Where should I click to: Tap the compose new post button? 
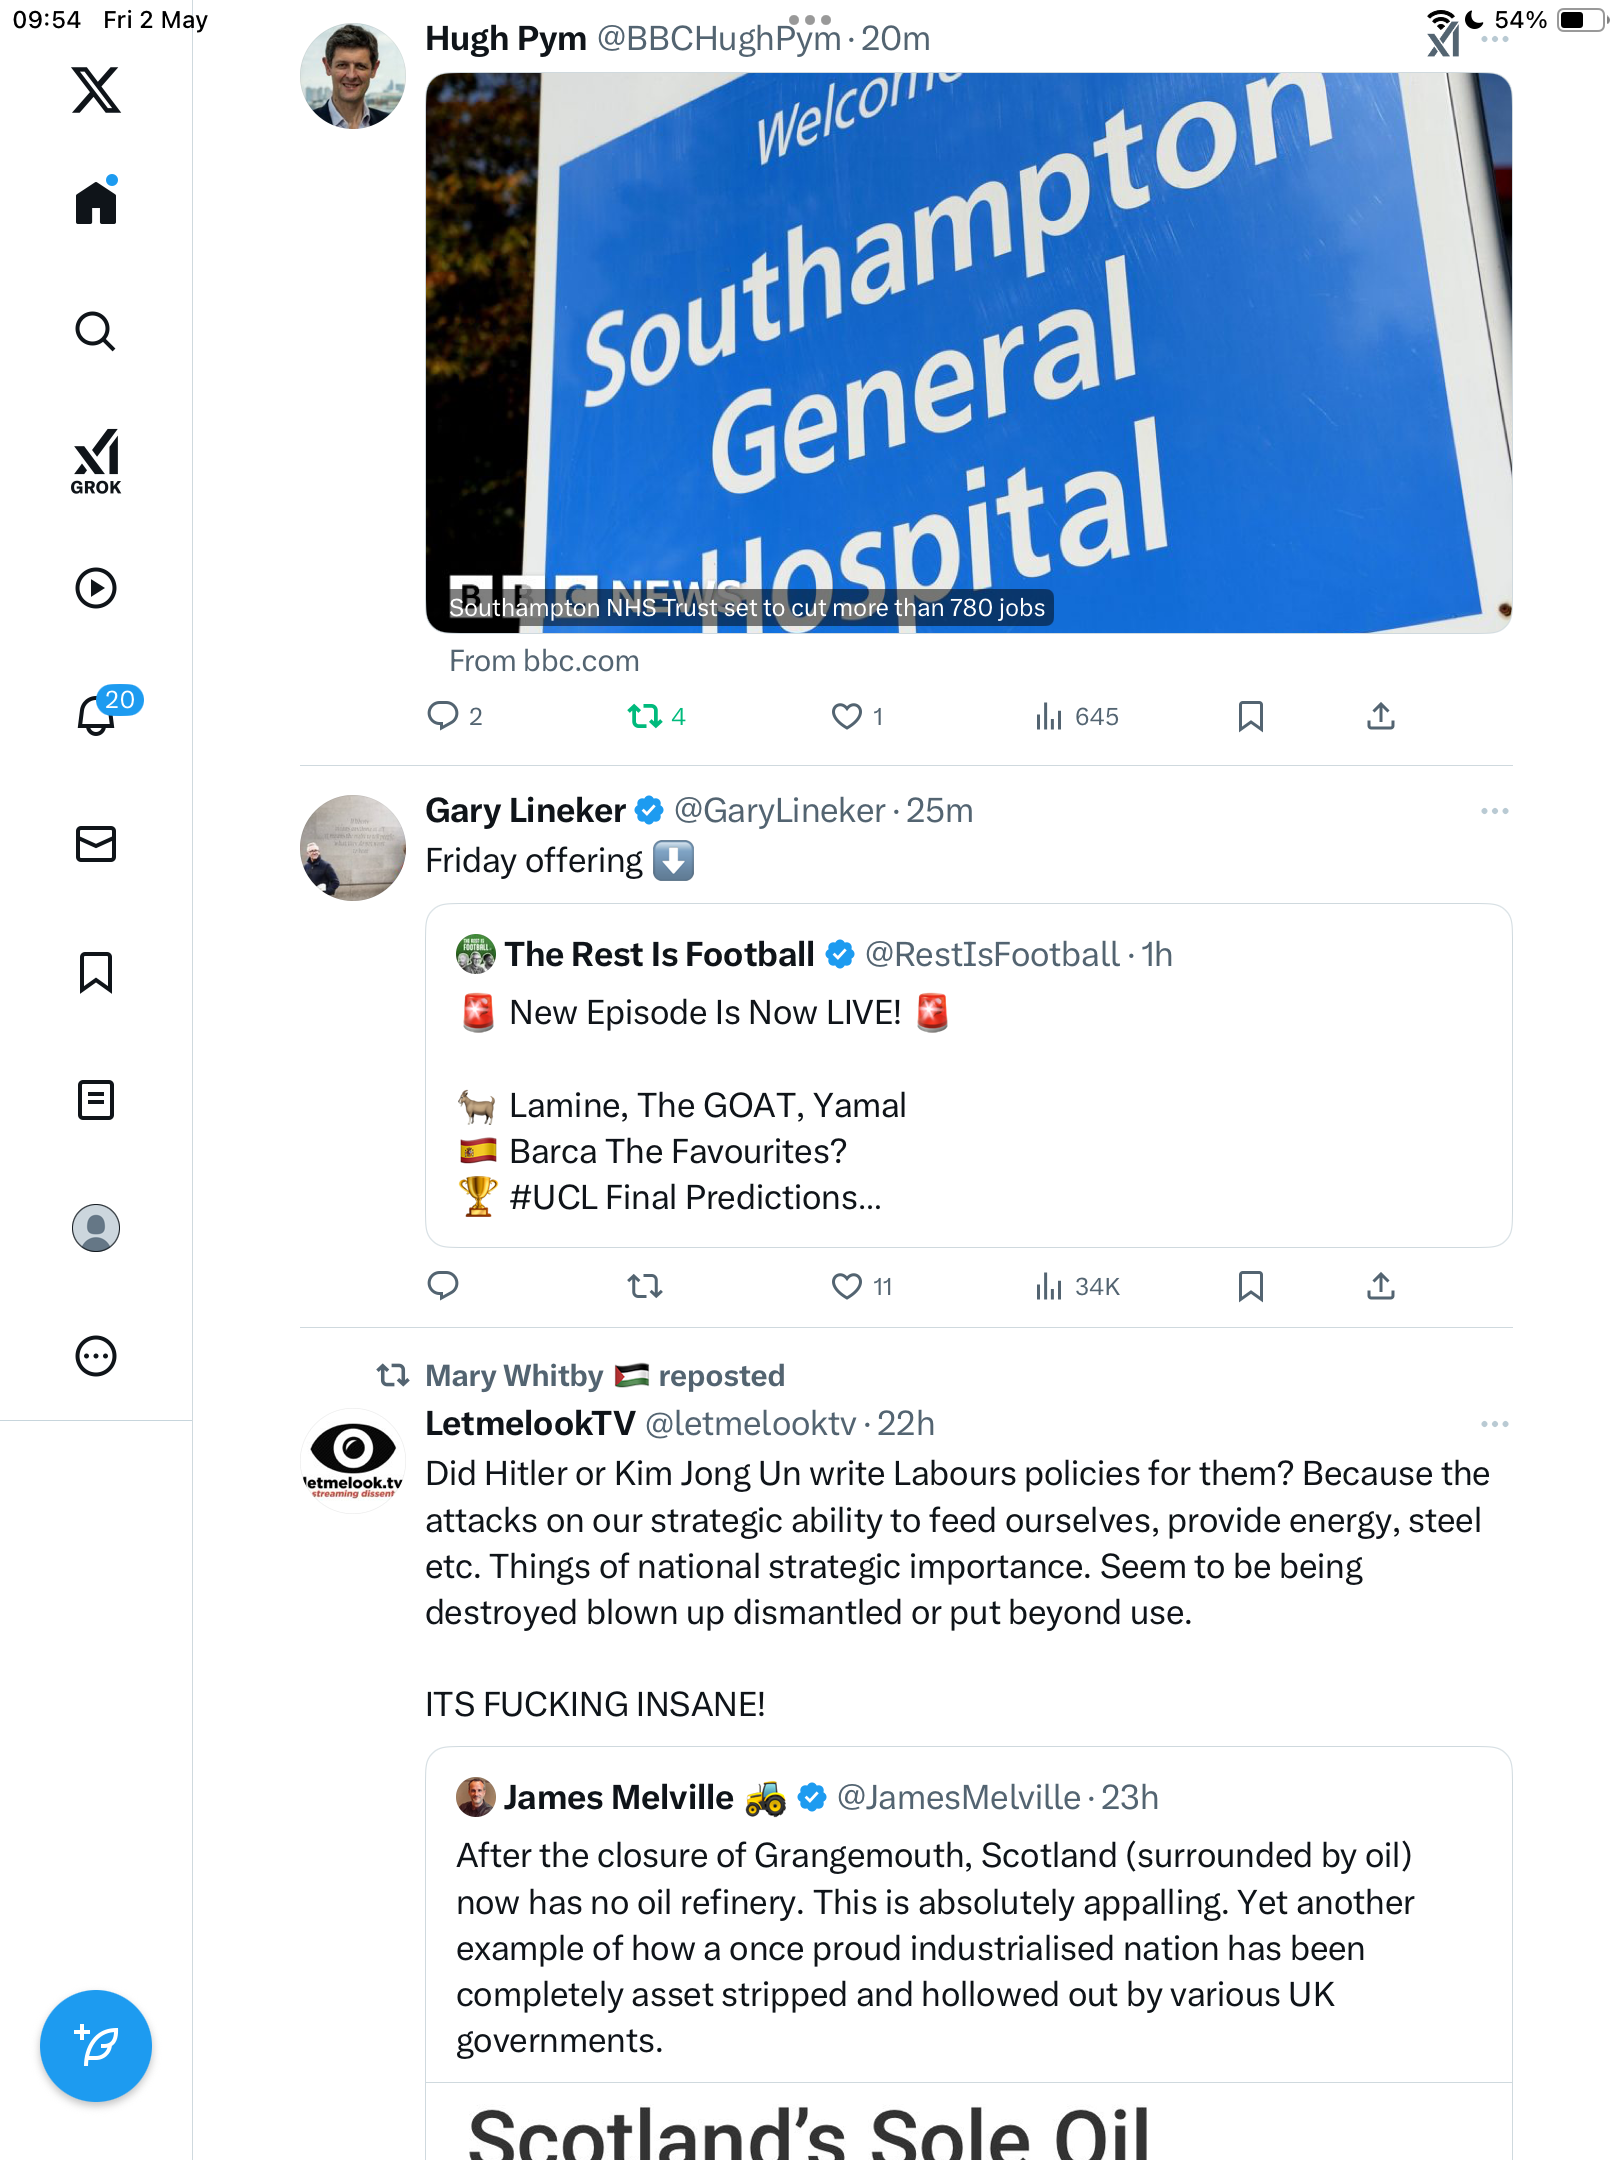coord(96,2046)
